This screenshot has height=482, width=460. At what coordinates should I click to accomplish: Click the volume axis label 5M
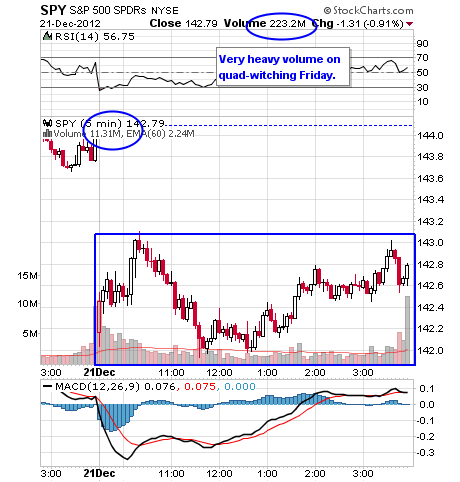coord(30,333)
